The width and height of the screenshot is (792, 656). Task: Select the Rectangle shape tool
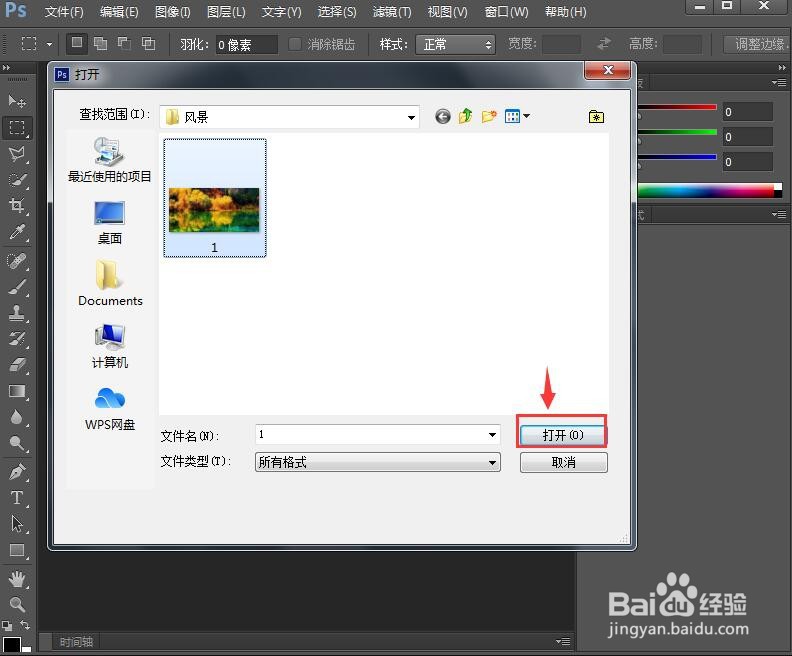(x=17, y=550)
